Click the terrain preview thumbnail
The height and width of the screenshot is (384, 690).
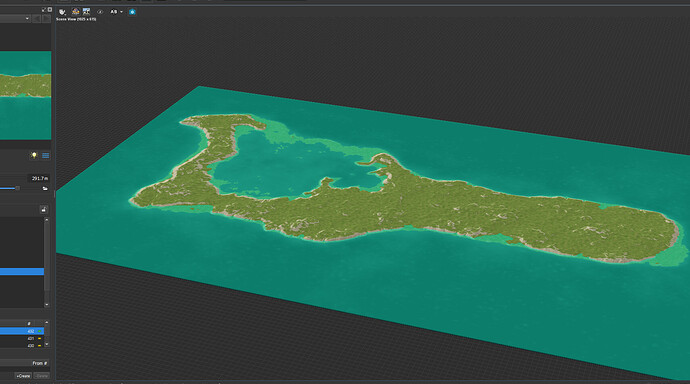26,95
